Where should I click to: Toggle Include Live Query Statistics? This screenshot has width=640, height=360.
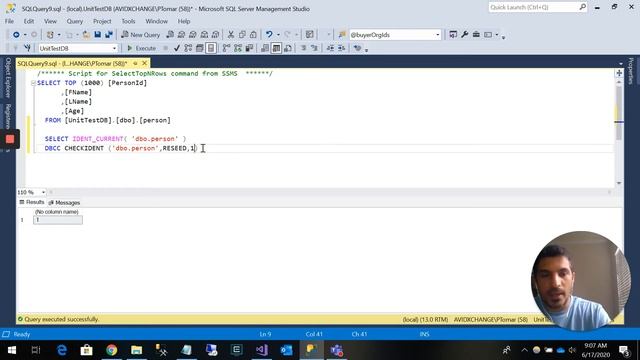tap(238, 48)
